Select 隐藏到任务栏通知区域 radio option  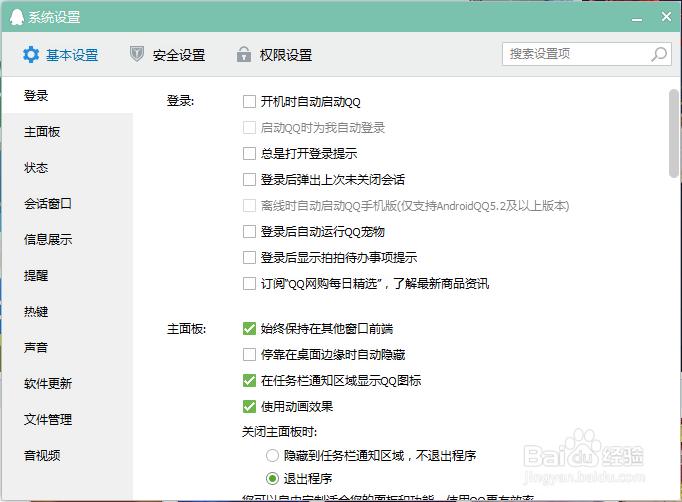click(x=272, y=455)
